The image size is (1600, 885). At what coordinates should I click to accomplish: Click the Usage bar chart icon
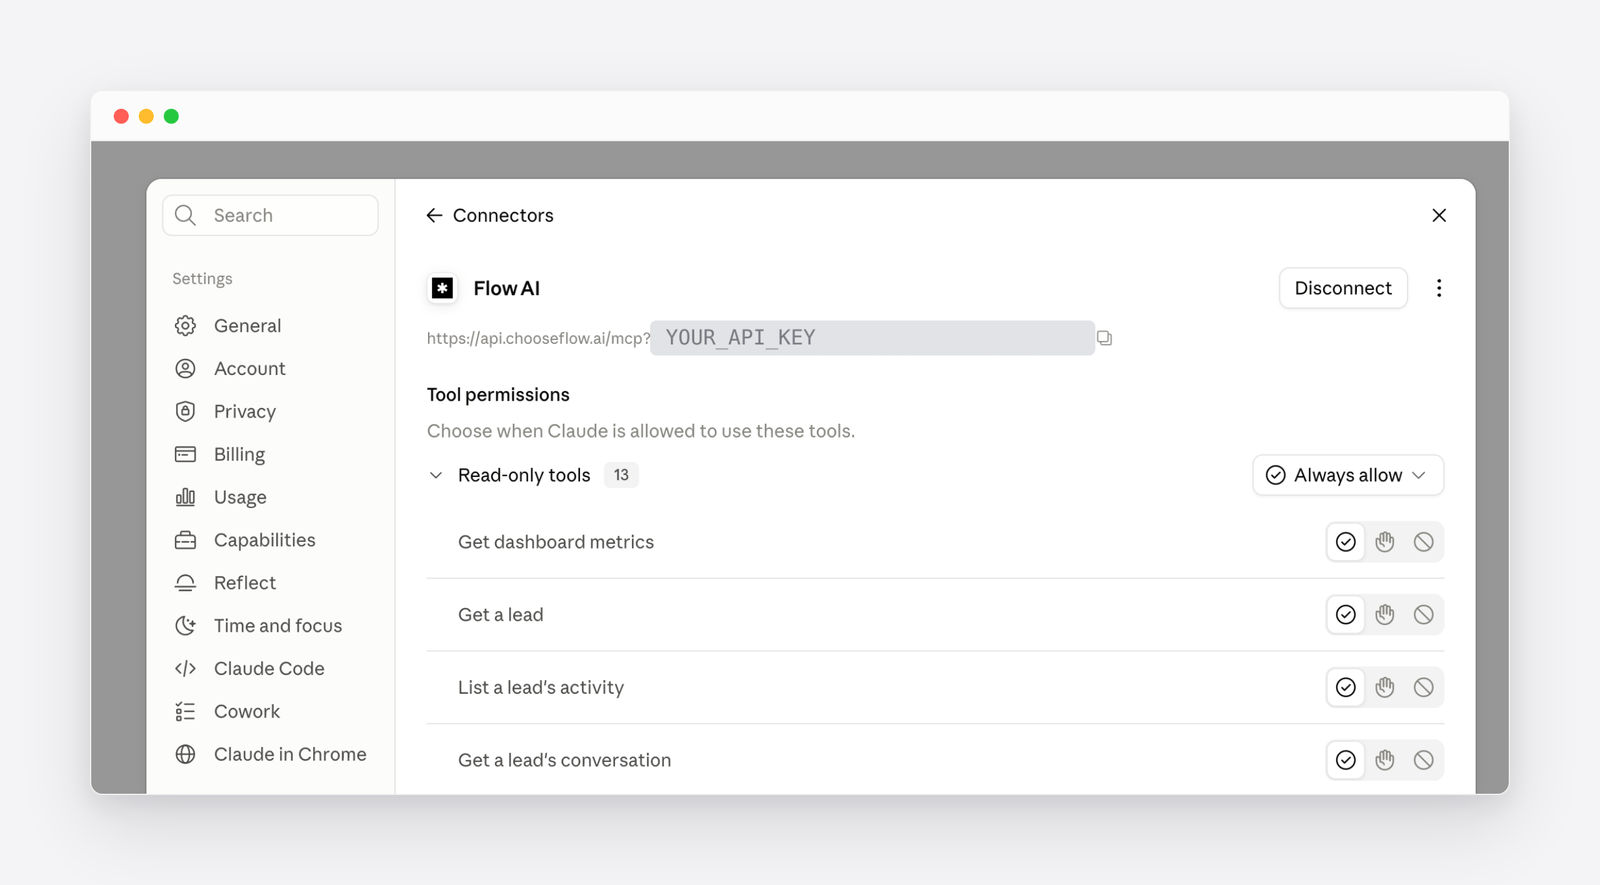pyautogui.click(x=185, y=497)
